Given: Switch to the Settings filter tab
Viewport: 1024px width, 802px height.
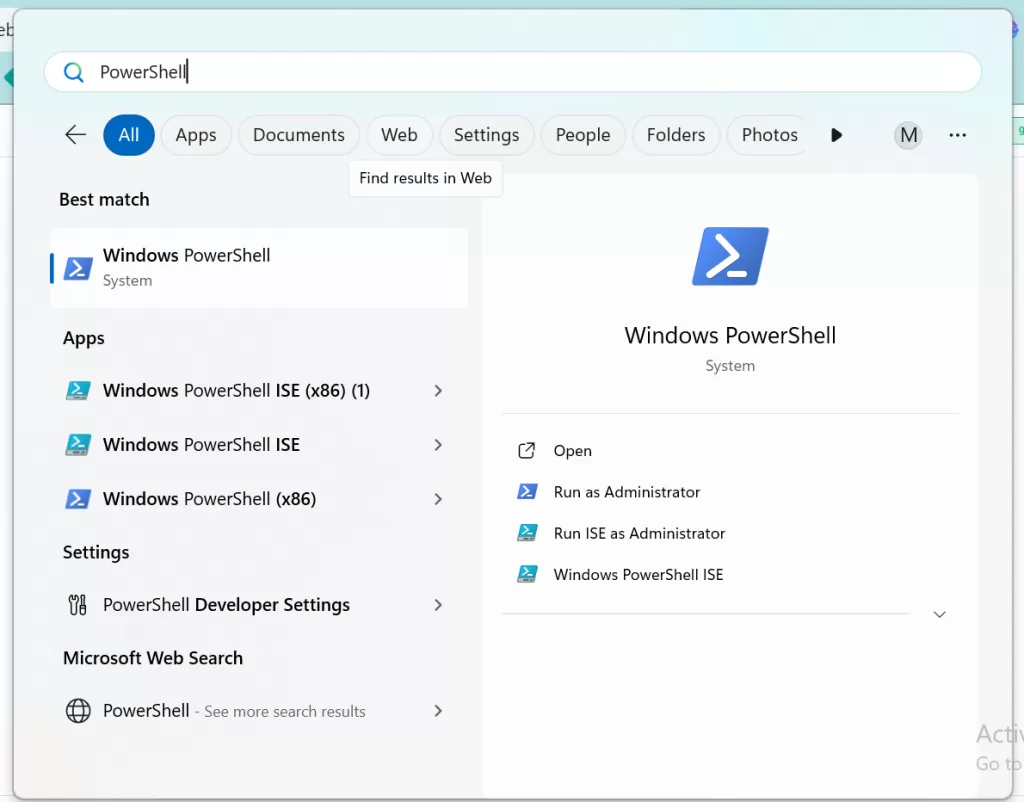Looking at the screenshot, I should [x=487, y=135].
